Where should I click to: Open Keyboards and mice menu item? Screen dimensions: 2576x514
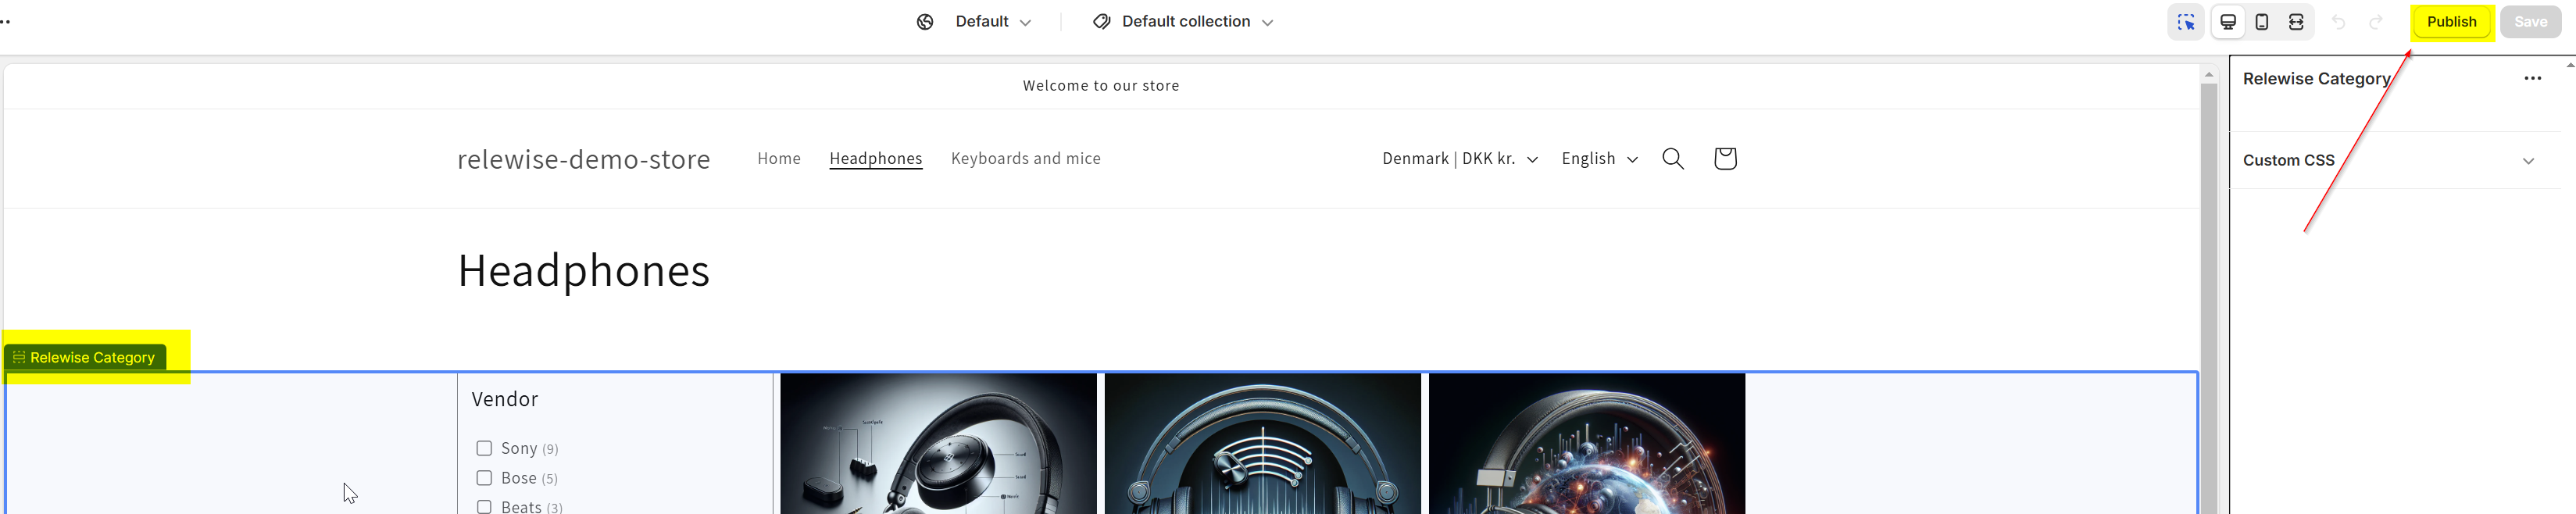click(1025, 159)
